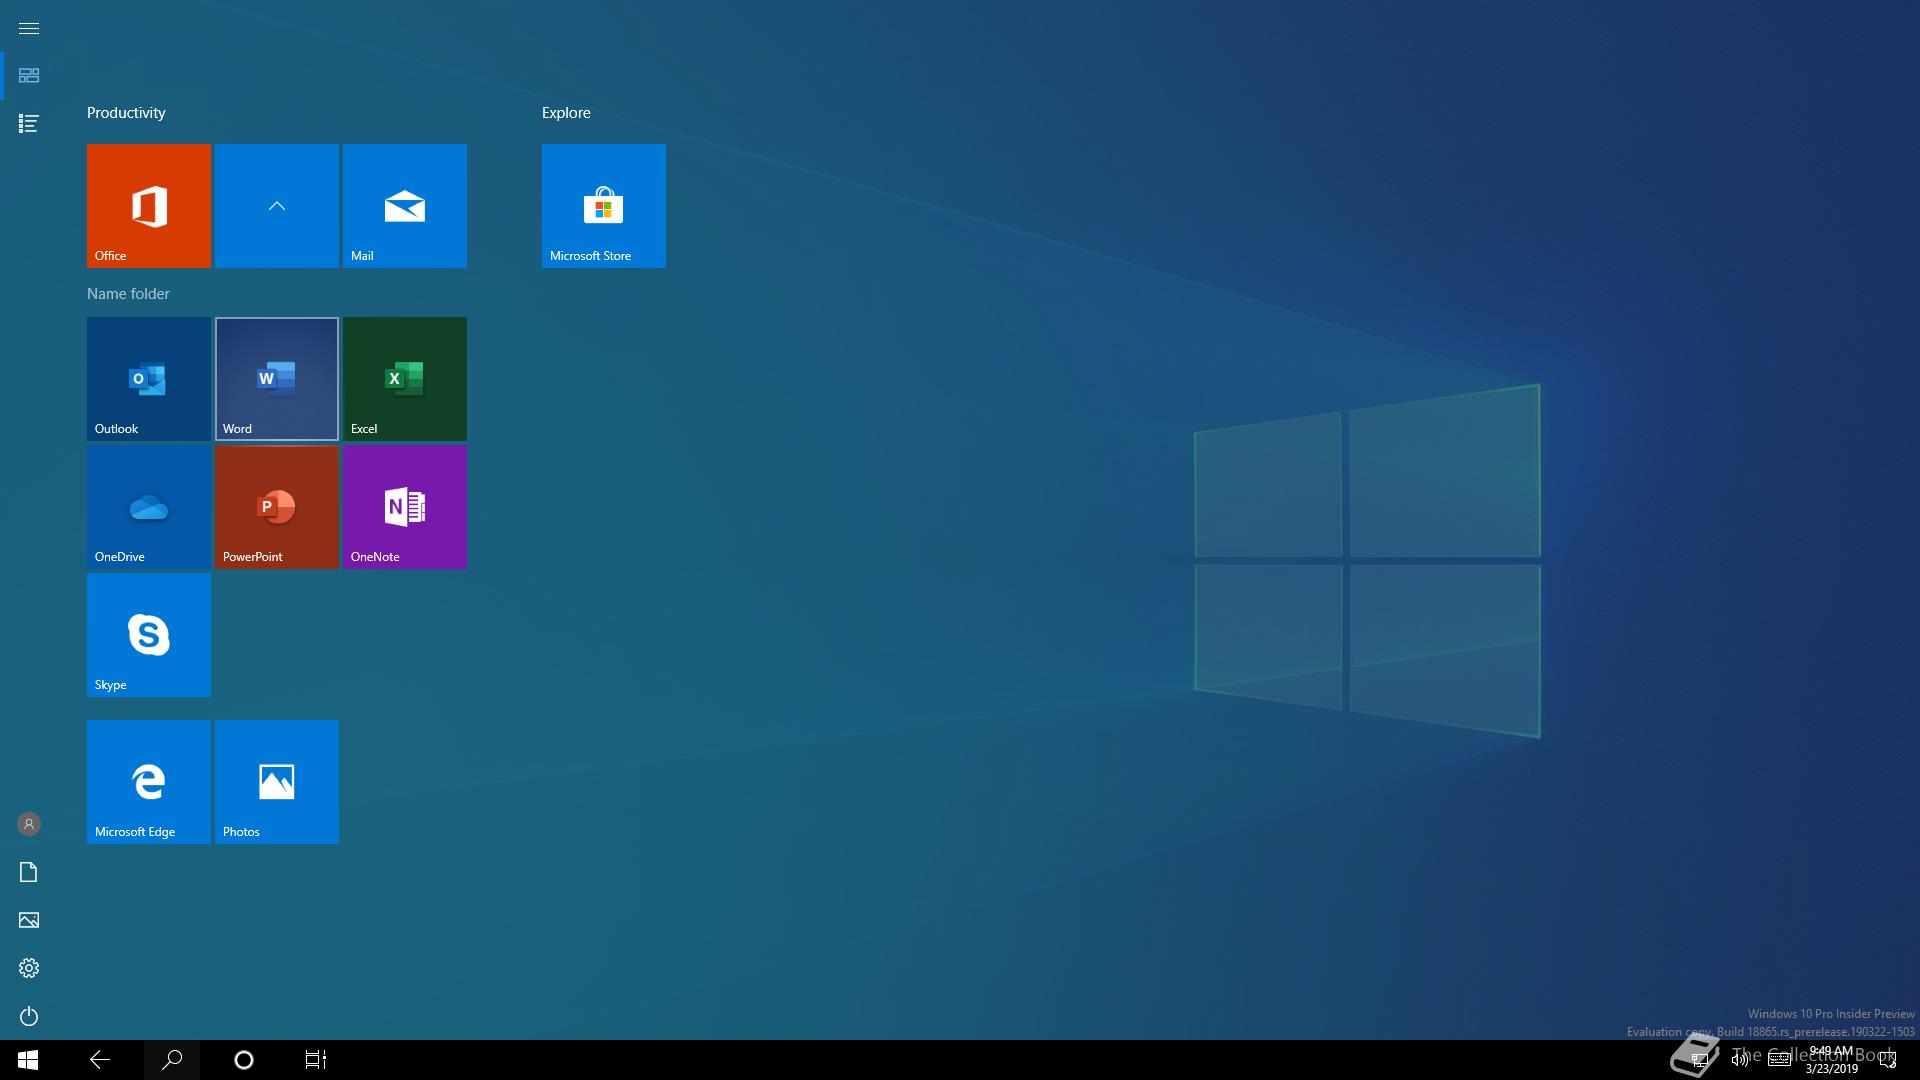Open the Mail tile
This screenshot has height=1080, width=1920.
(x=405, y=206)
